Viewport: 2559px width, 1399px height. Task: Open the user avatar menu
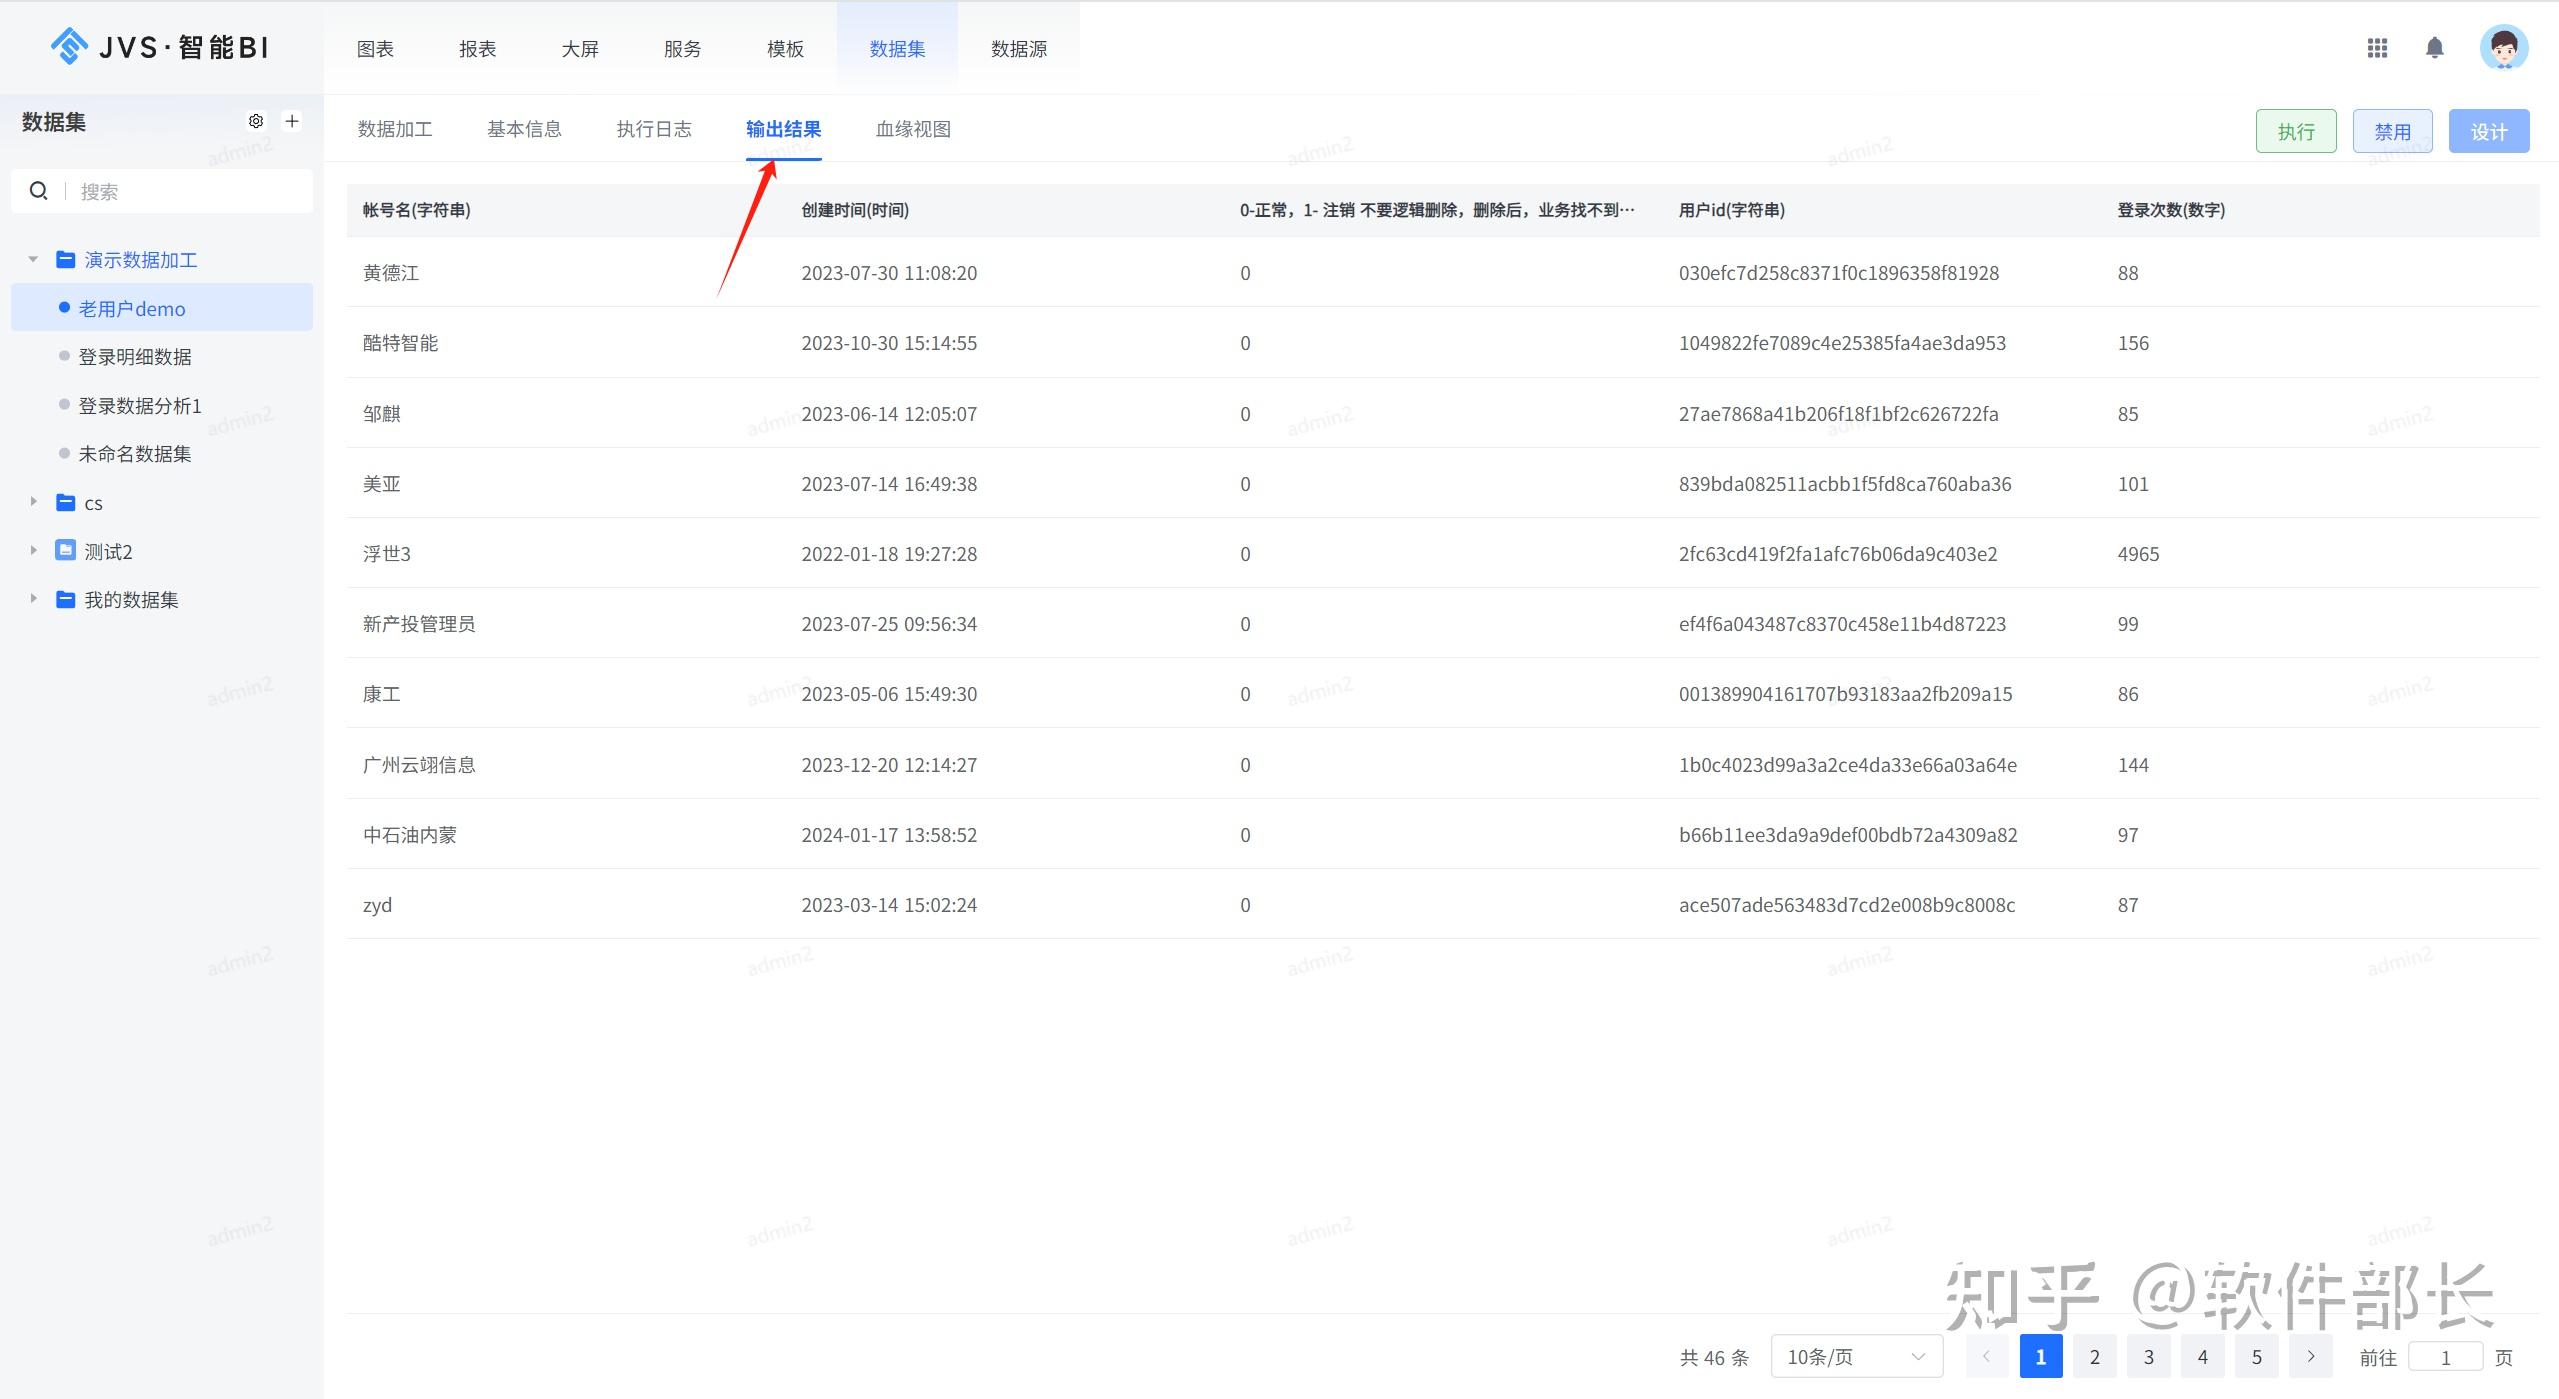coord(2503,48)
